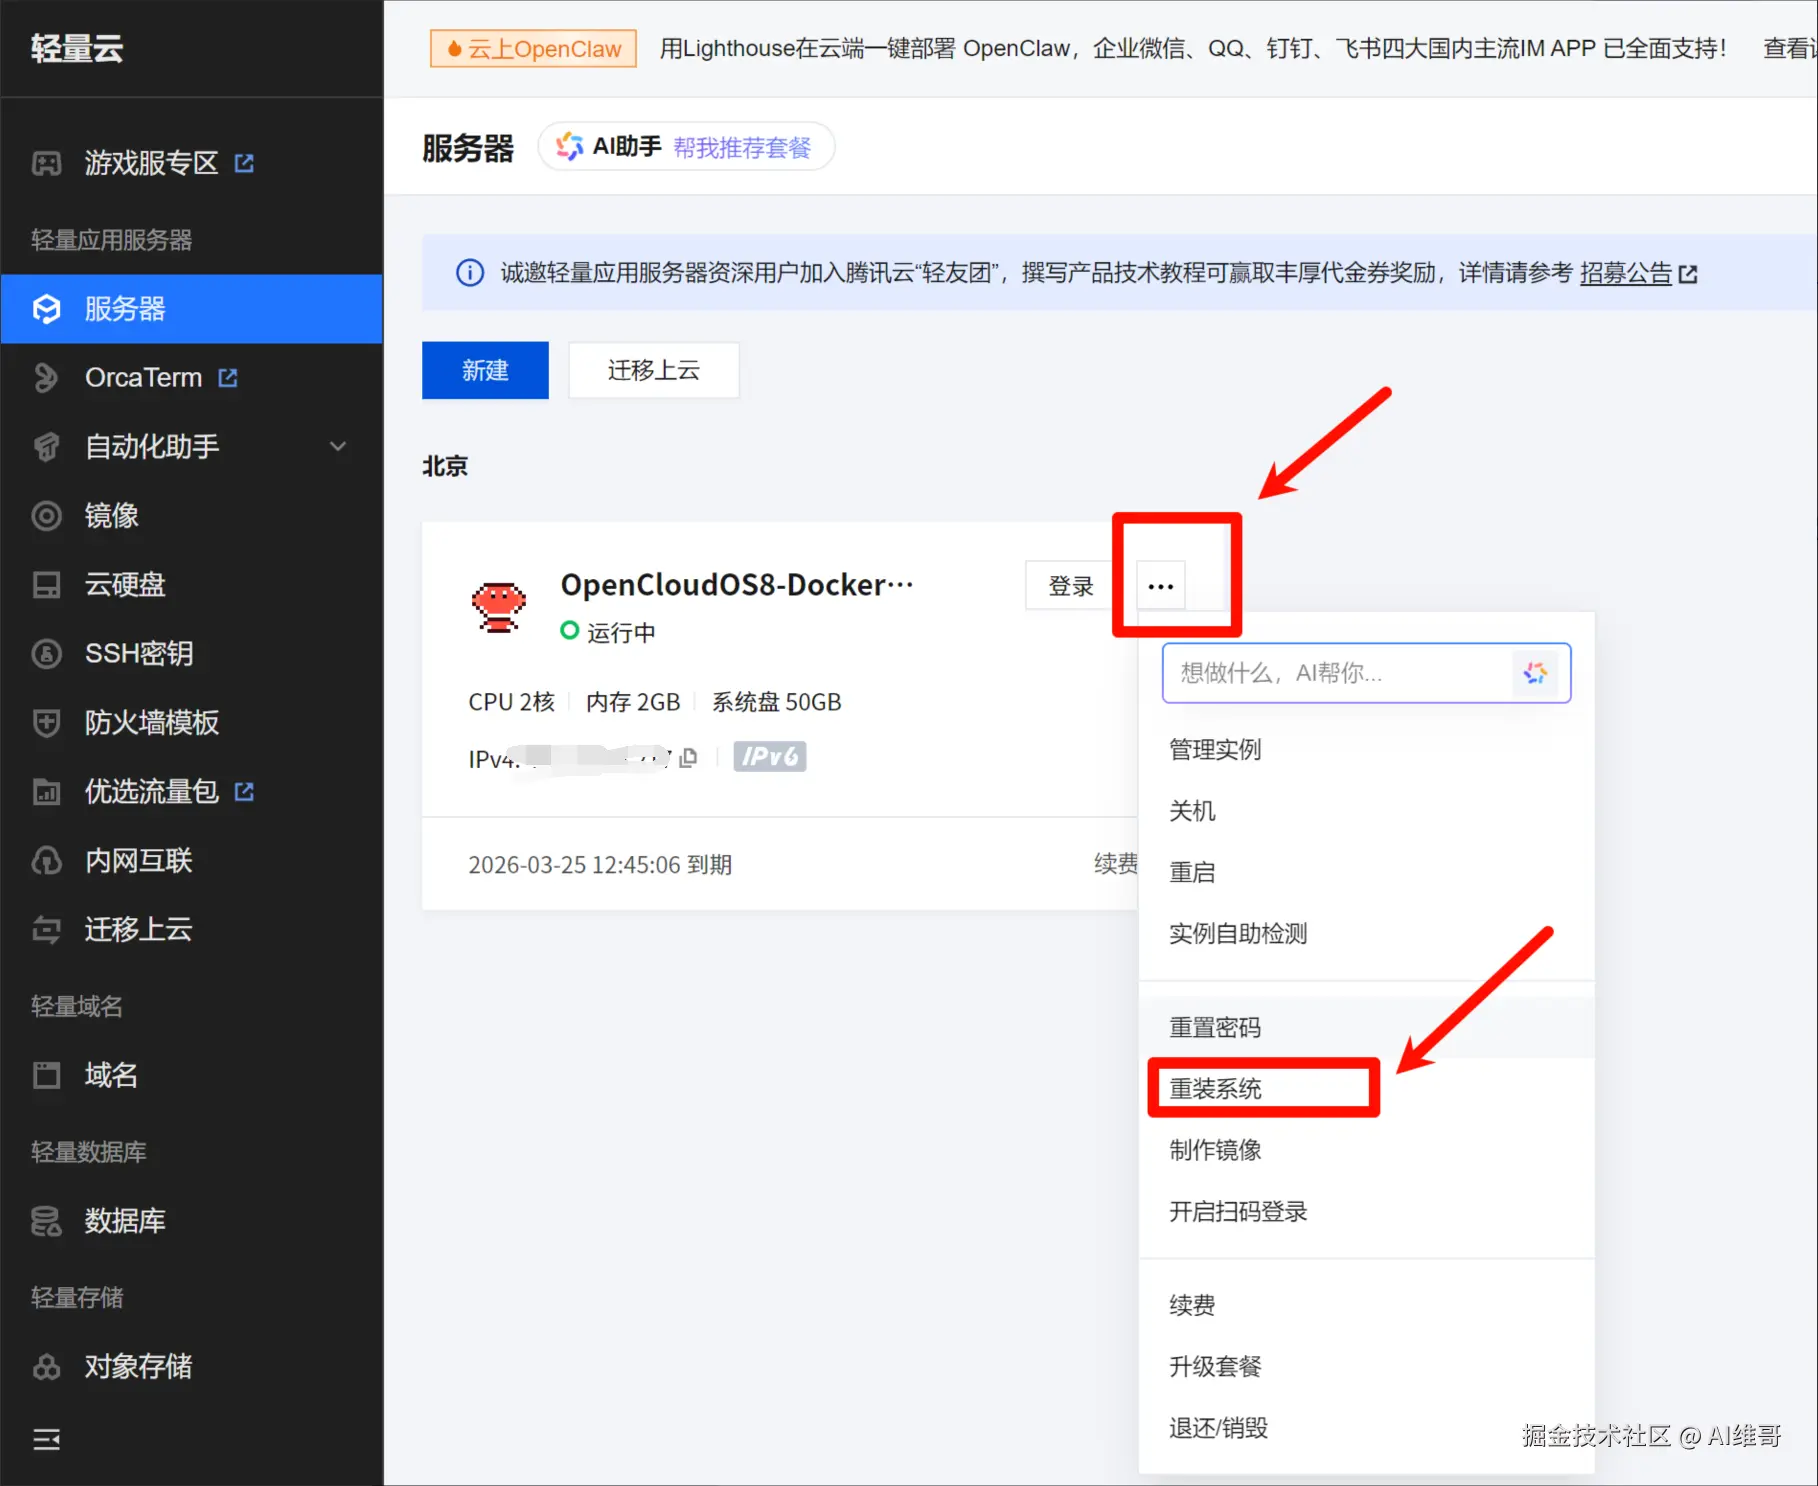Click the server instance mushroom logo
The image size is (1818, 1486).
point(498,607)
